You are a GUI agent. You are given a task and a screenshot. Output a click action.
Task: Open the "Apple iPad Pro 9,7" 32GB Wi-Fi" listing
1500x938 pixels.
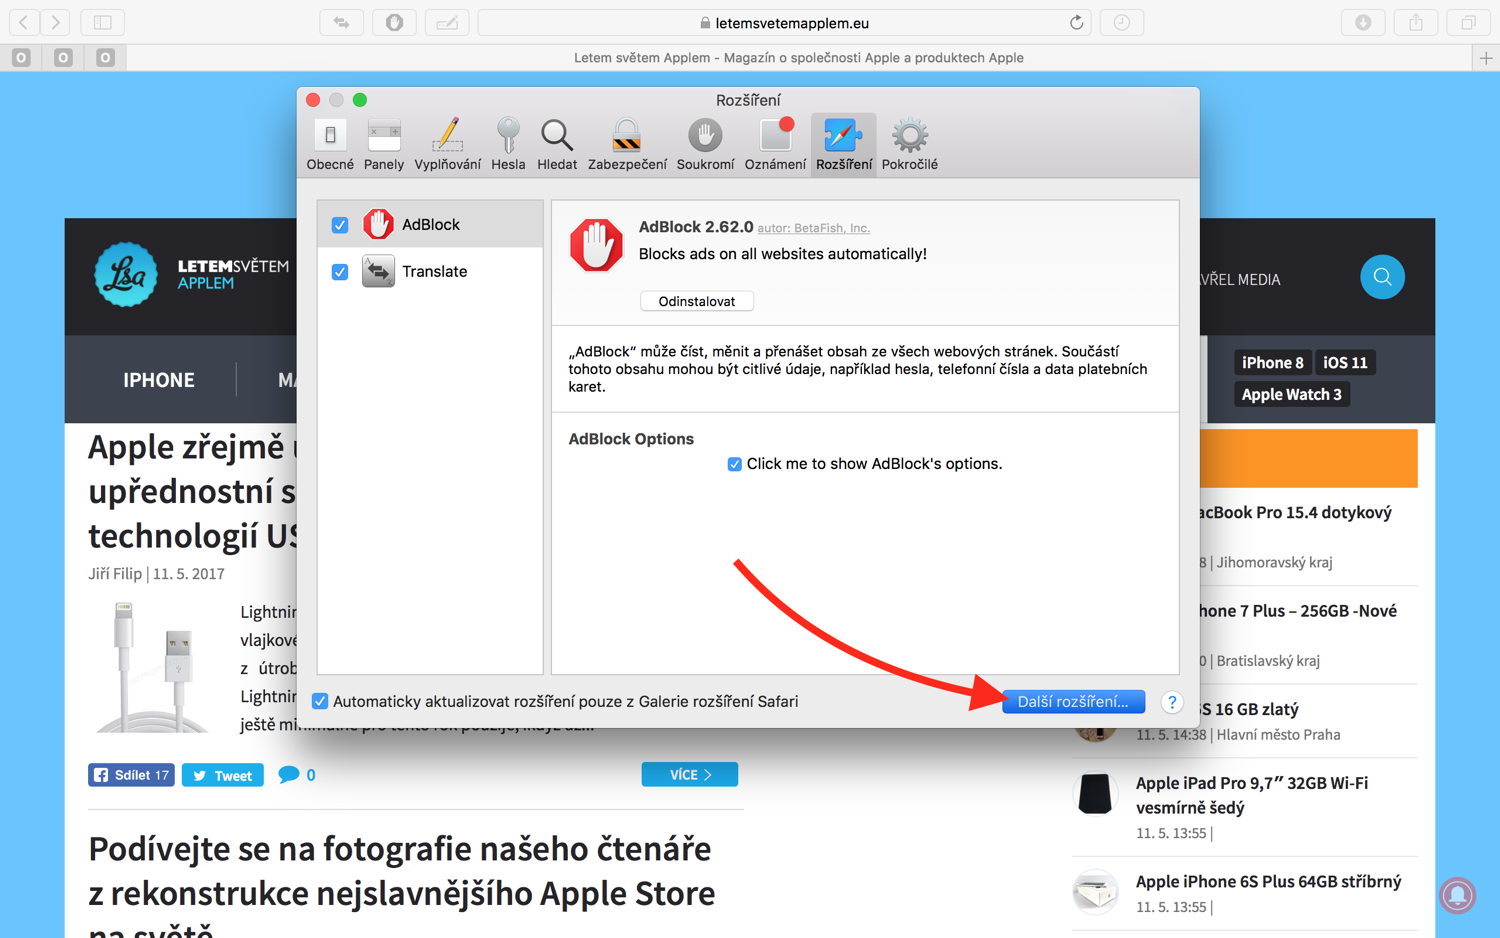[x=1252, y=795]
